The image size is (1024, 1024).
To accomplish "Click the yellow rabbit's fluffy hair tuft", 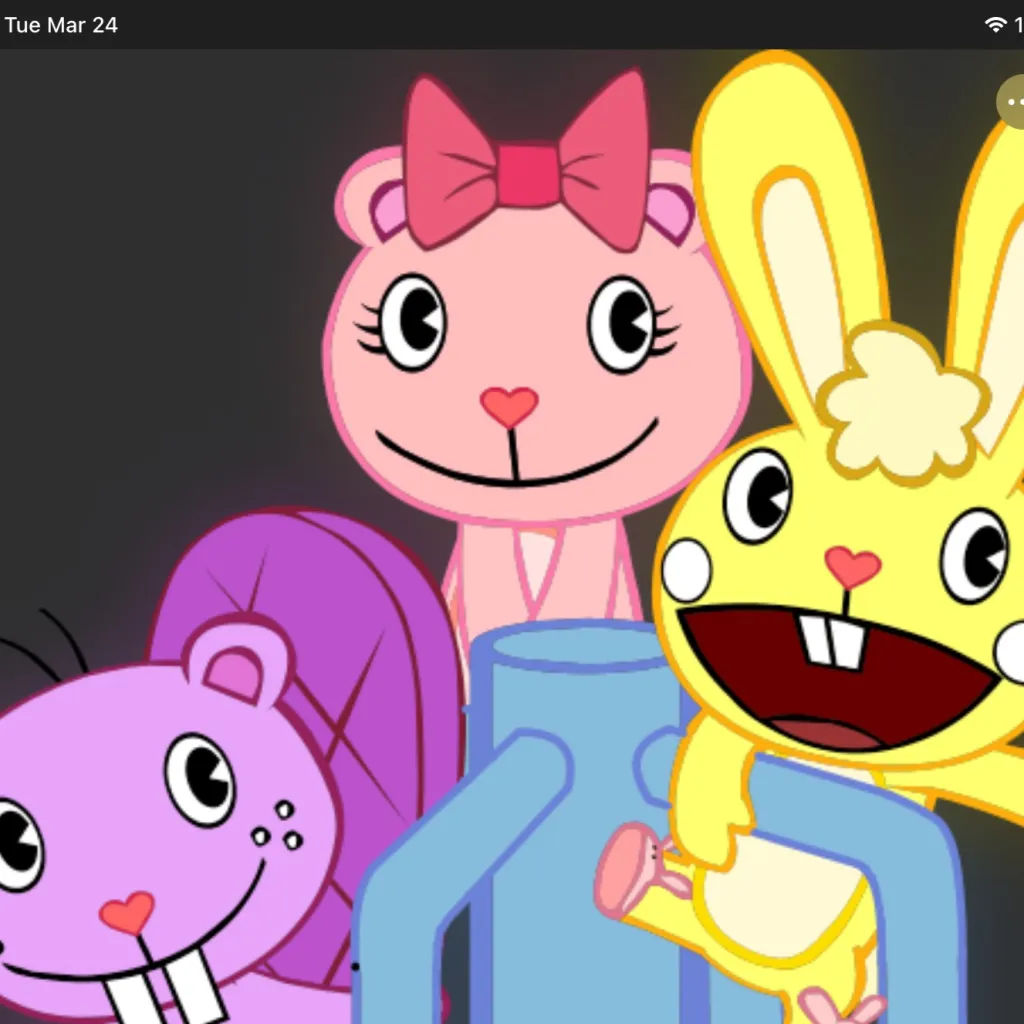I will (x=900, y=400).
